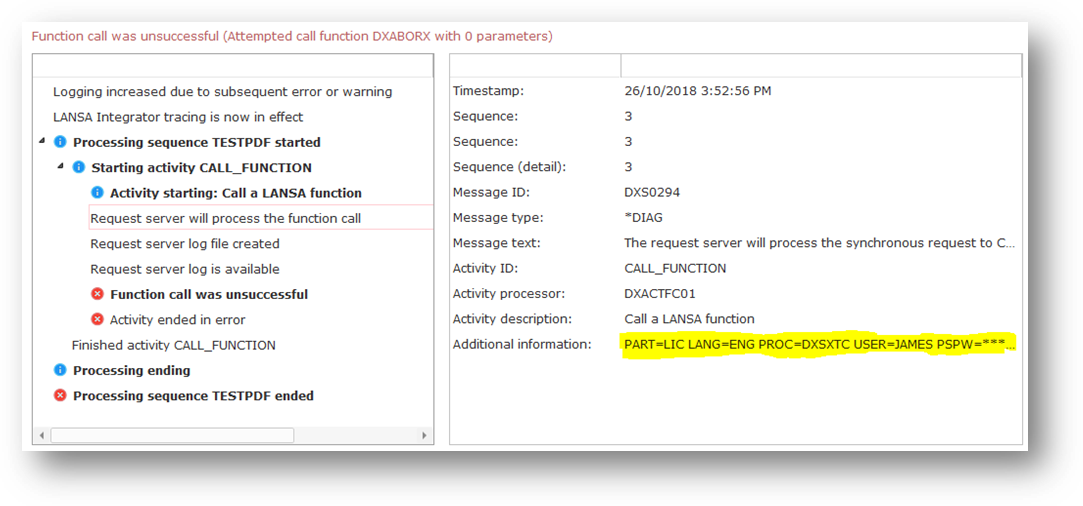Viewport: 1083px width, 506px height.
Task: Collapse the Starting activity CALL_FUNCTION node
Action: click(61, 167)
